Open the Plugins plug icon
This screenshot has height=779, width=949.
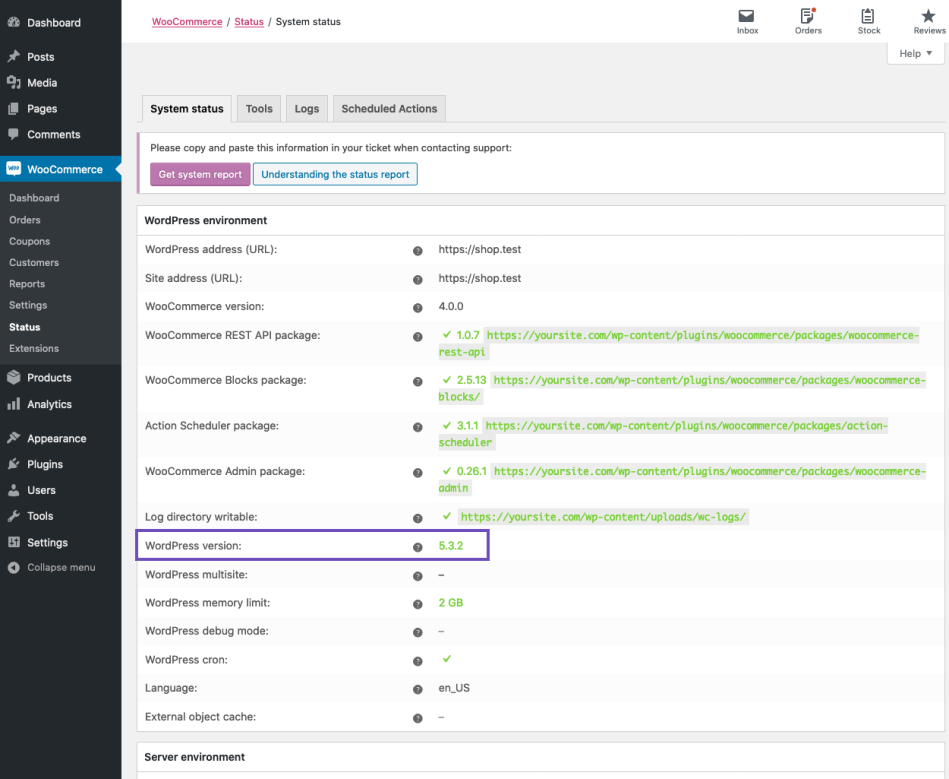(x=13, y=465)
